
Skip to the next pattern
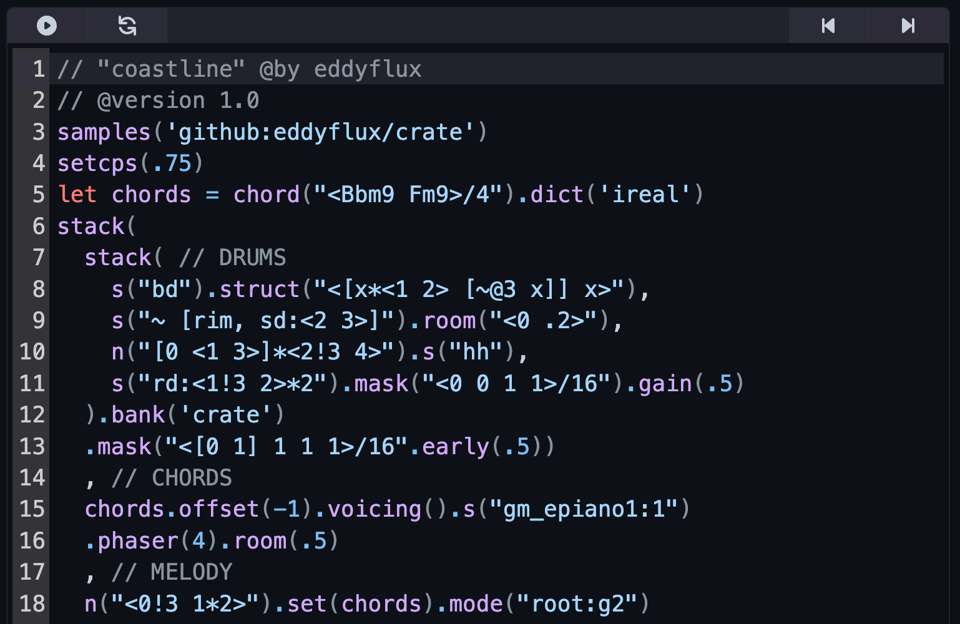tap(907, 26)
